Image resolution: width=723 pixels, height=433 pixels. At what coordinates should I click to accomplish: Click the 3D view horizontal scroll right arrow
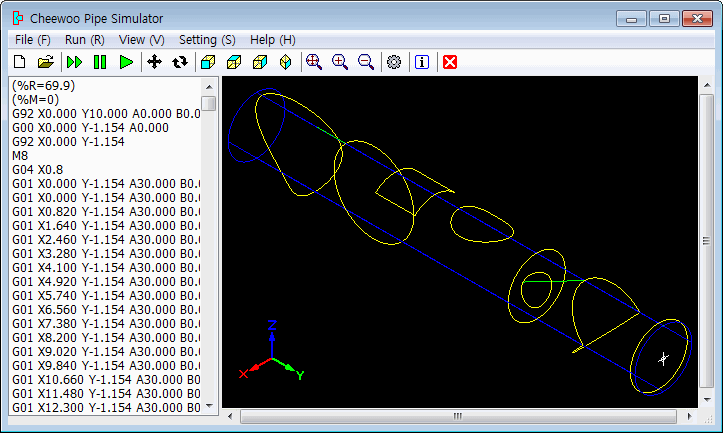[689, 416]
